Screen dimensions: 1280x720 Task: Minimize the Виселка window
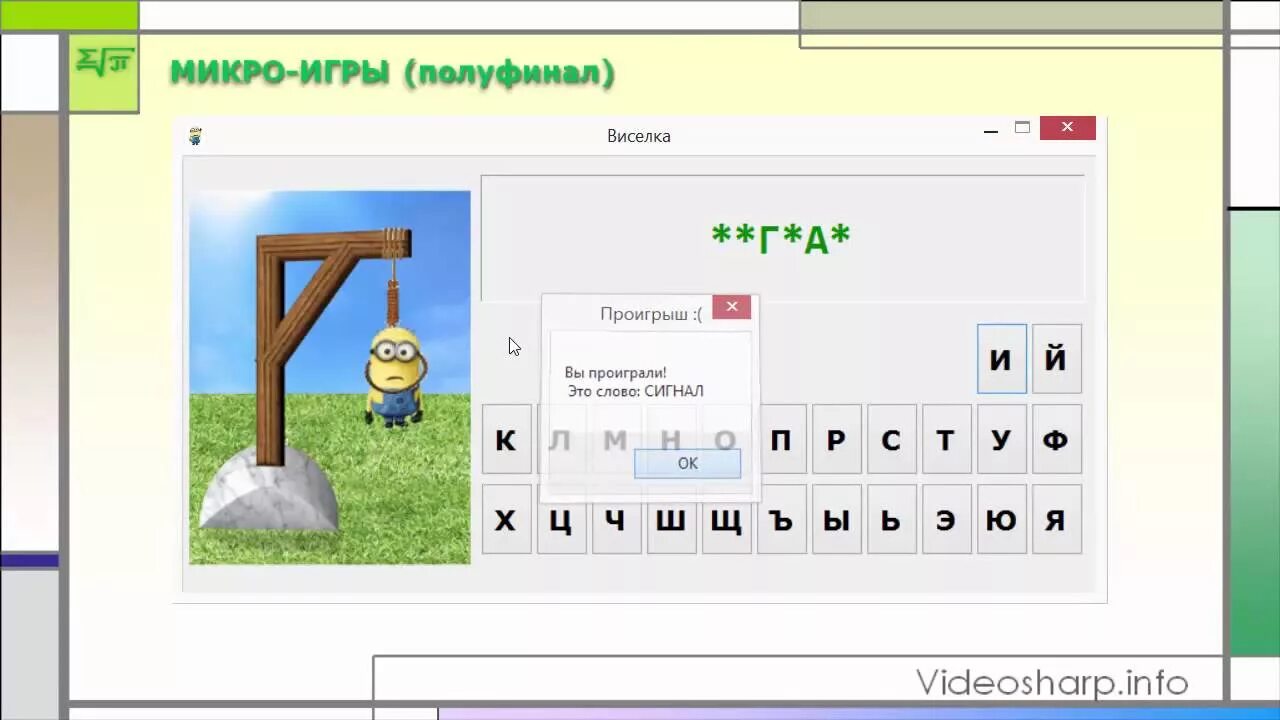coord(991,129)
